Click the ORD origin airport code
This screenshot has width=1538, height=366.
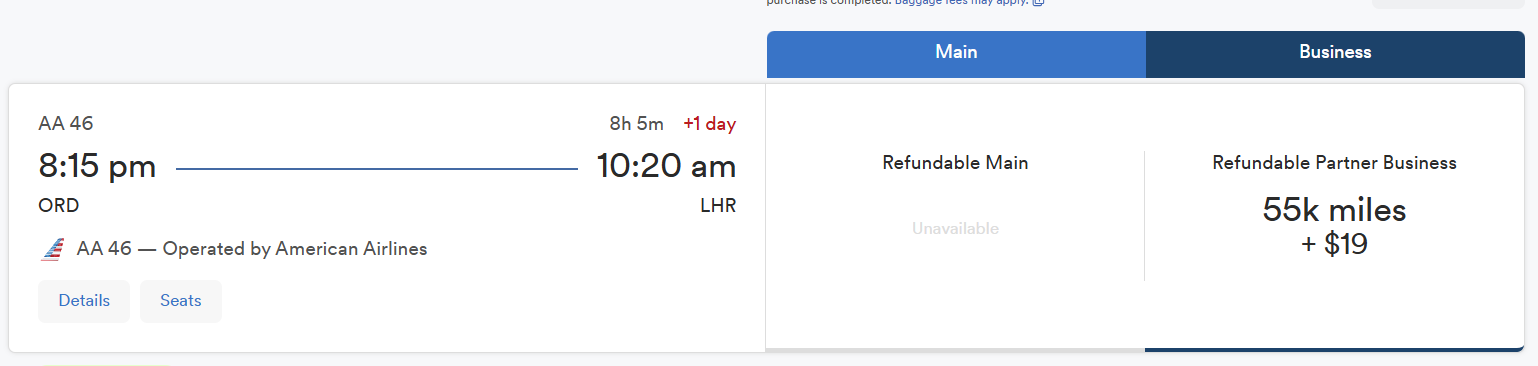[59, 206]
